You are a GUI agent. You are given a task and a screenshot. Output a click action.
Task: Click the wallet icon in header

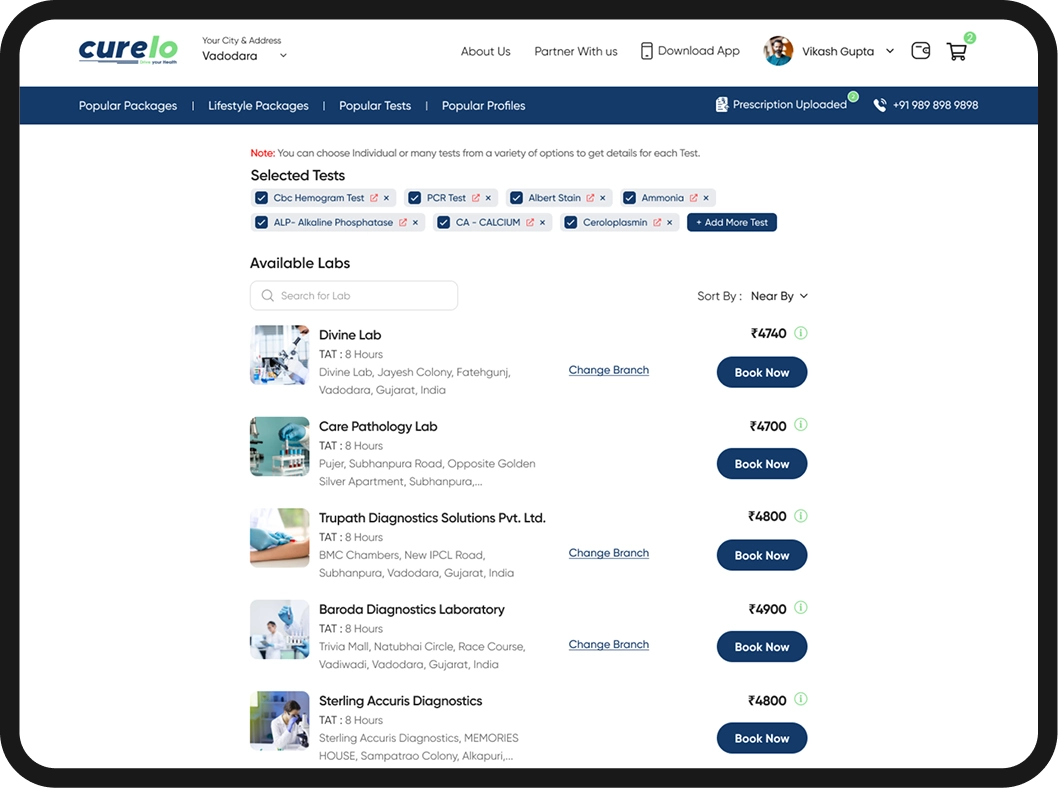click(x=921, y=51)
